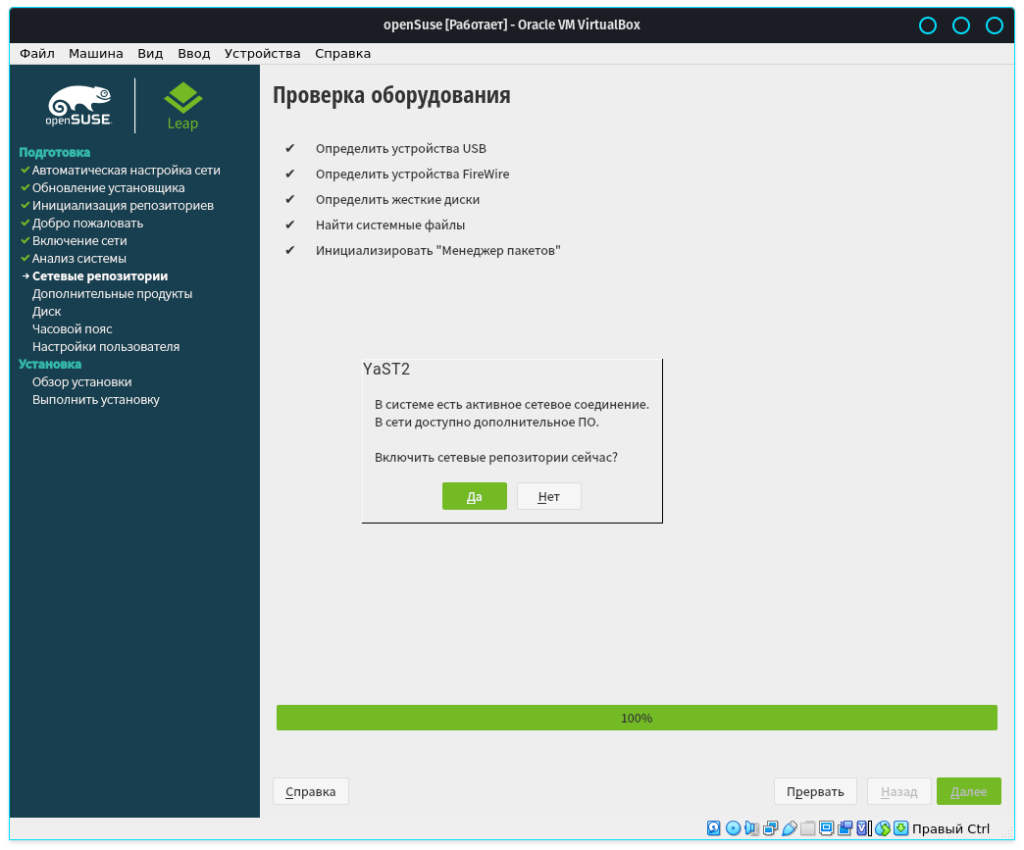Click the 'Установка' section heading
Image resolution: width=1024 pixels, height=850 pixels.
tap(50, 364)
